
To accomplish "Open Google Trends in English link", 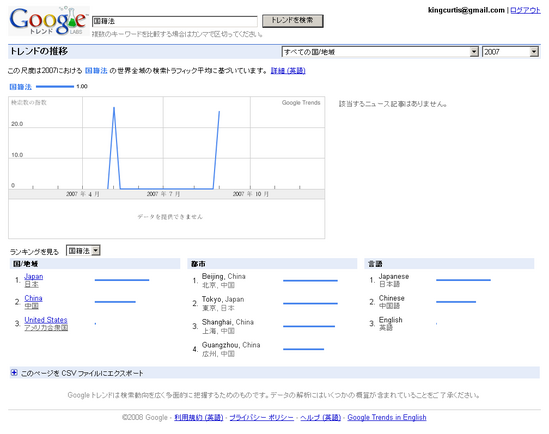I will [x=387, y=418].
